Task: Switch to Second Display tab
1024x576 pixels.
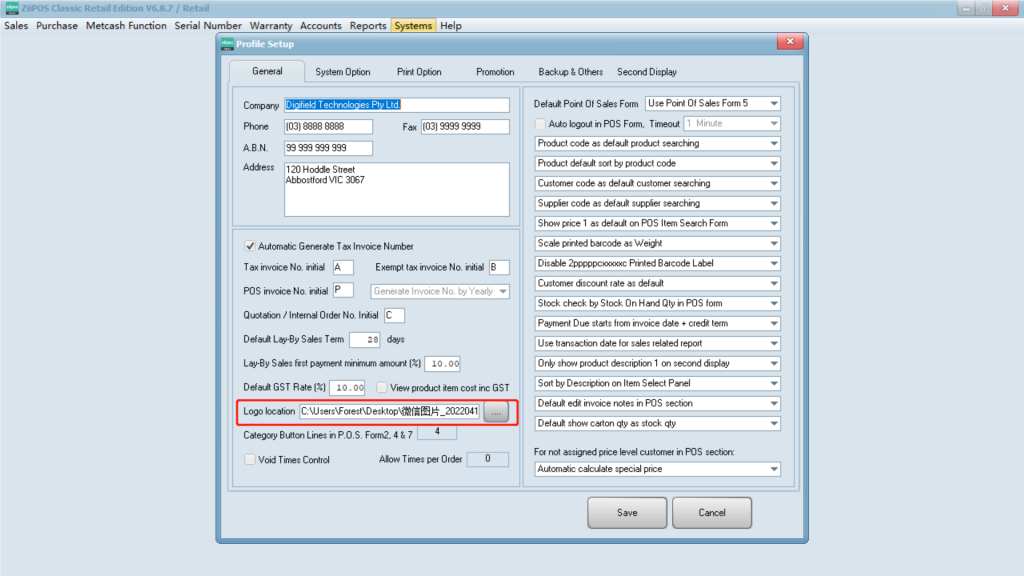Action: [x=647, y=72]
